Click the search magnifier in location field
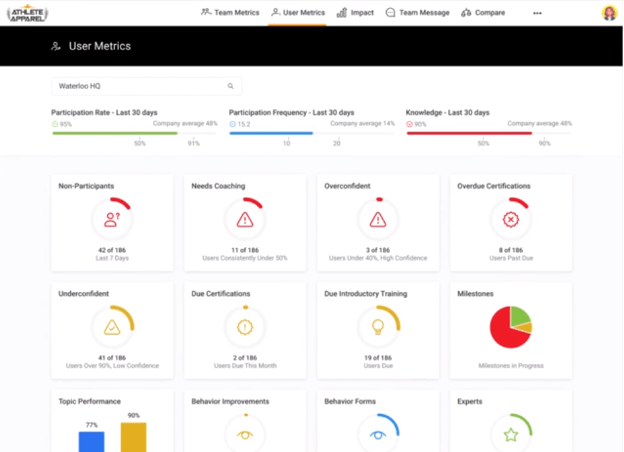 click(230, 86)
